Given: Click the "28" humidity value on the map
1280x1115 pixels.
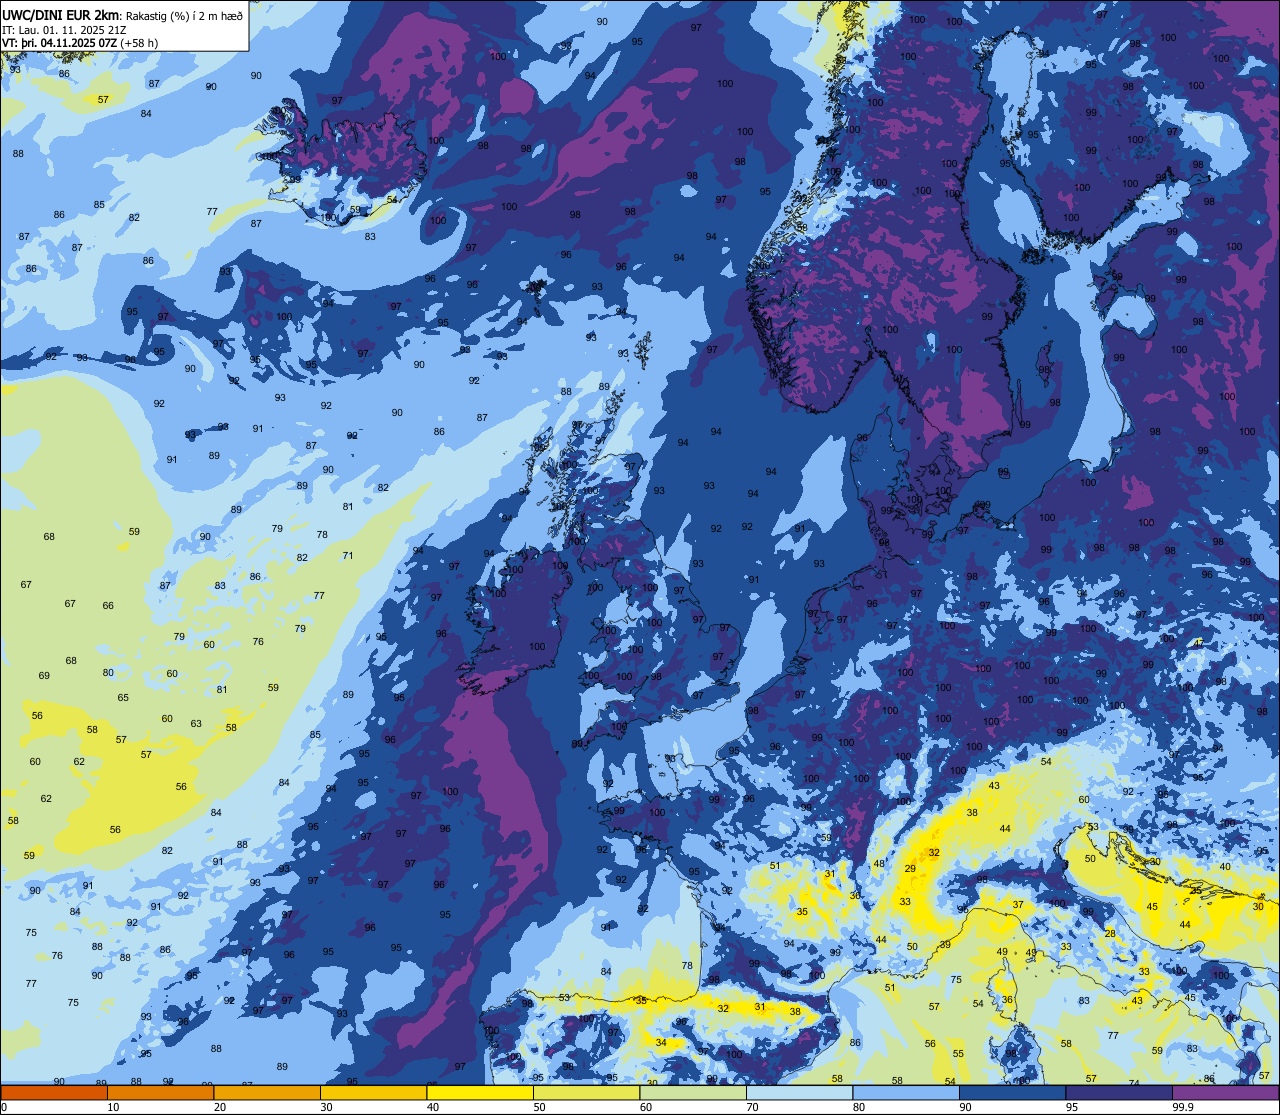Looking at the screenshot, I should [1110, 934].
